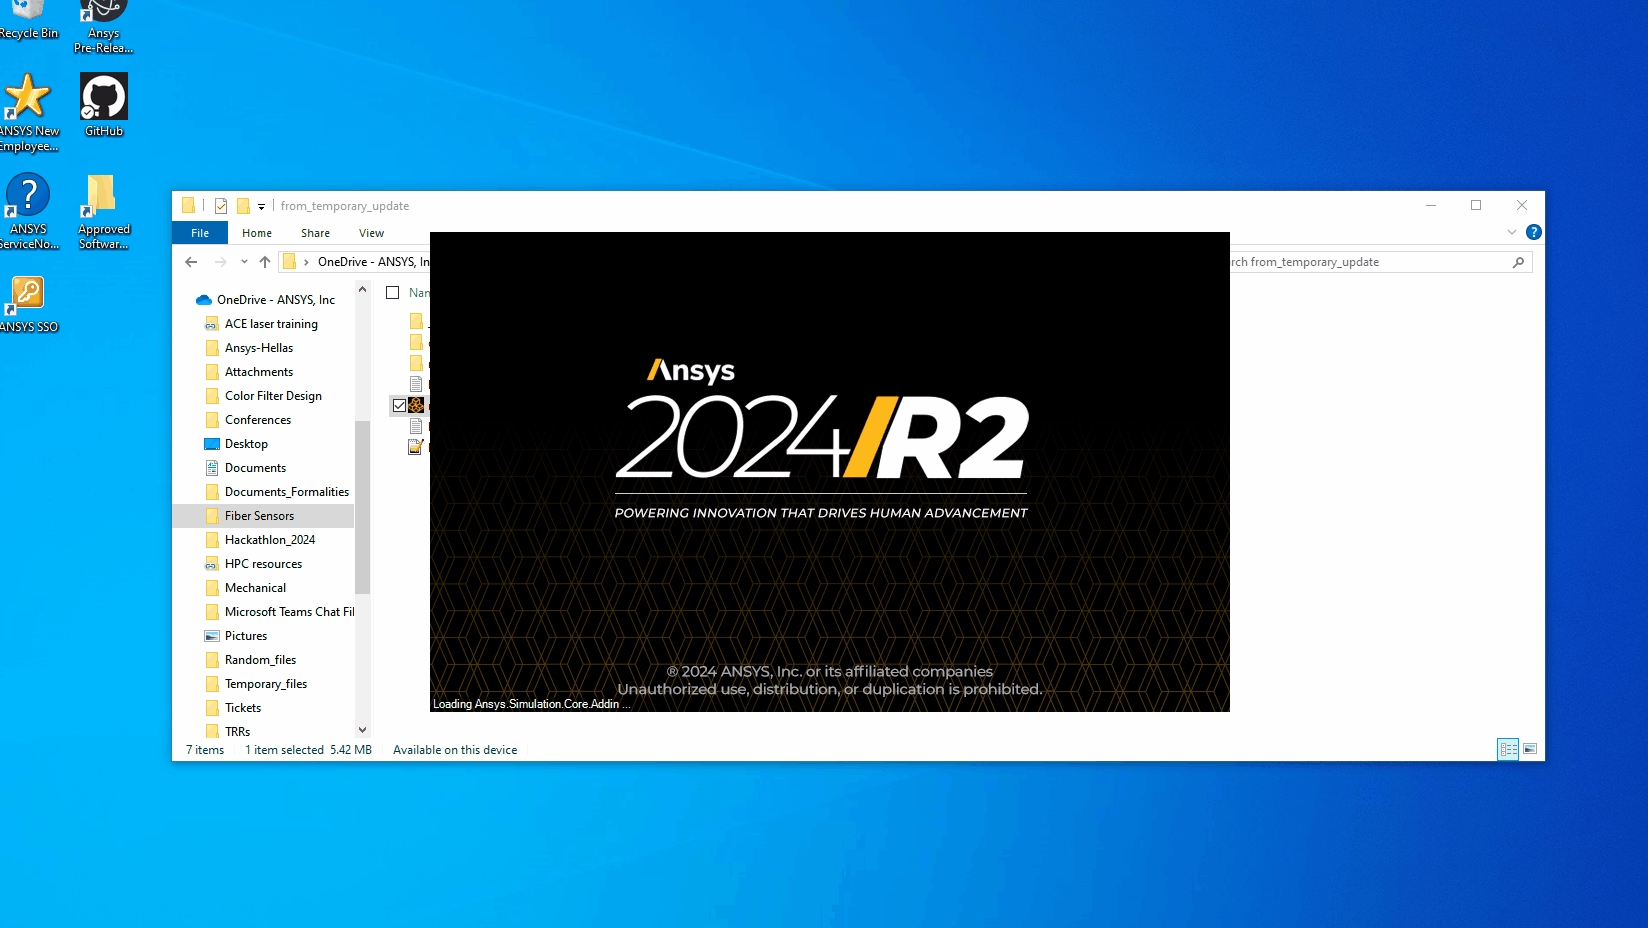
Task: Open the Customize Quick Access Toolbar dropdown
Action: 261,207
